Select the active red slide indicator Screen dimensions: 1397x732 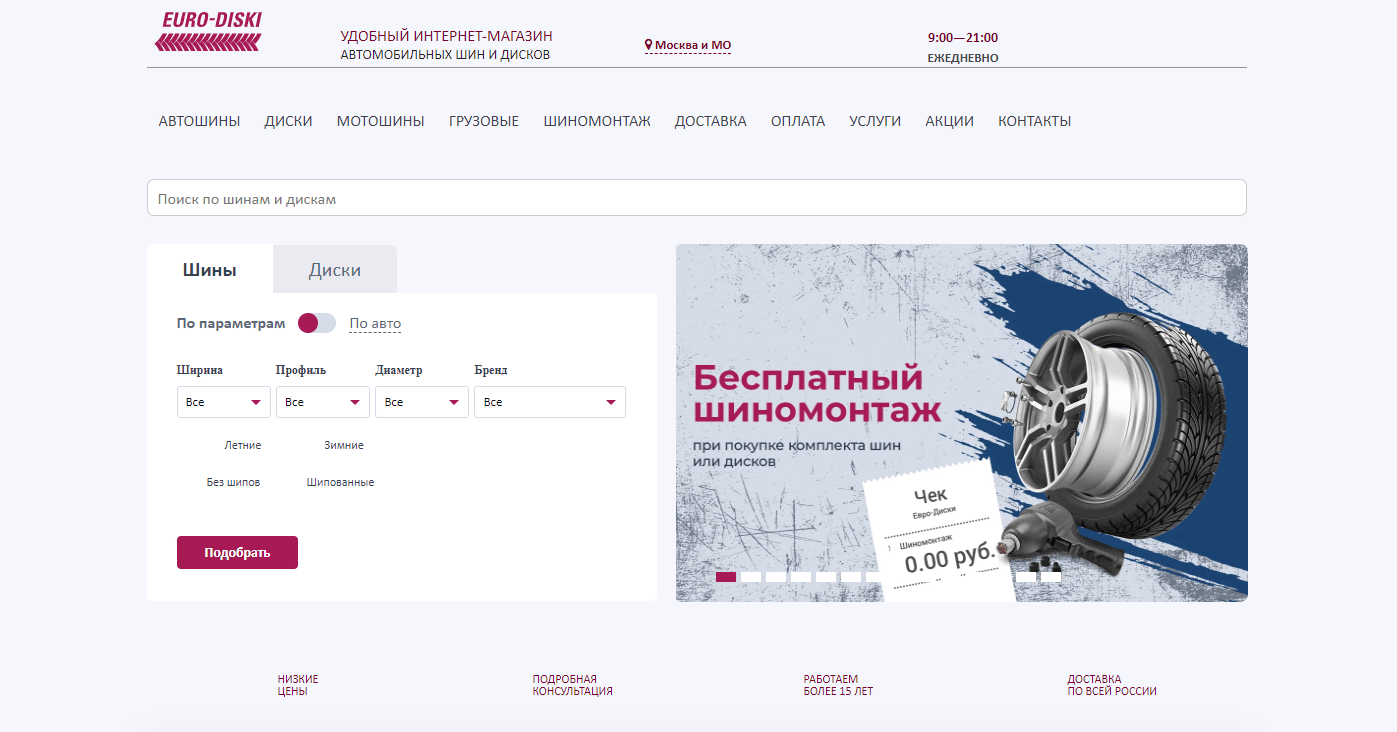tap(726, 577)
